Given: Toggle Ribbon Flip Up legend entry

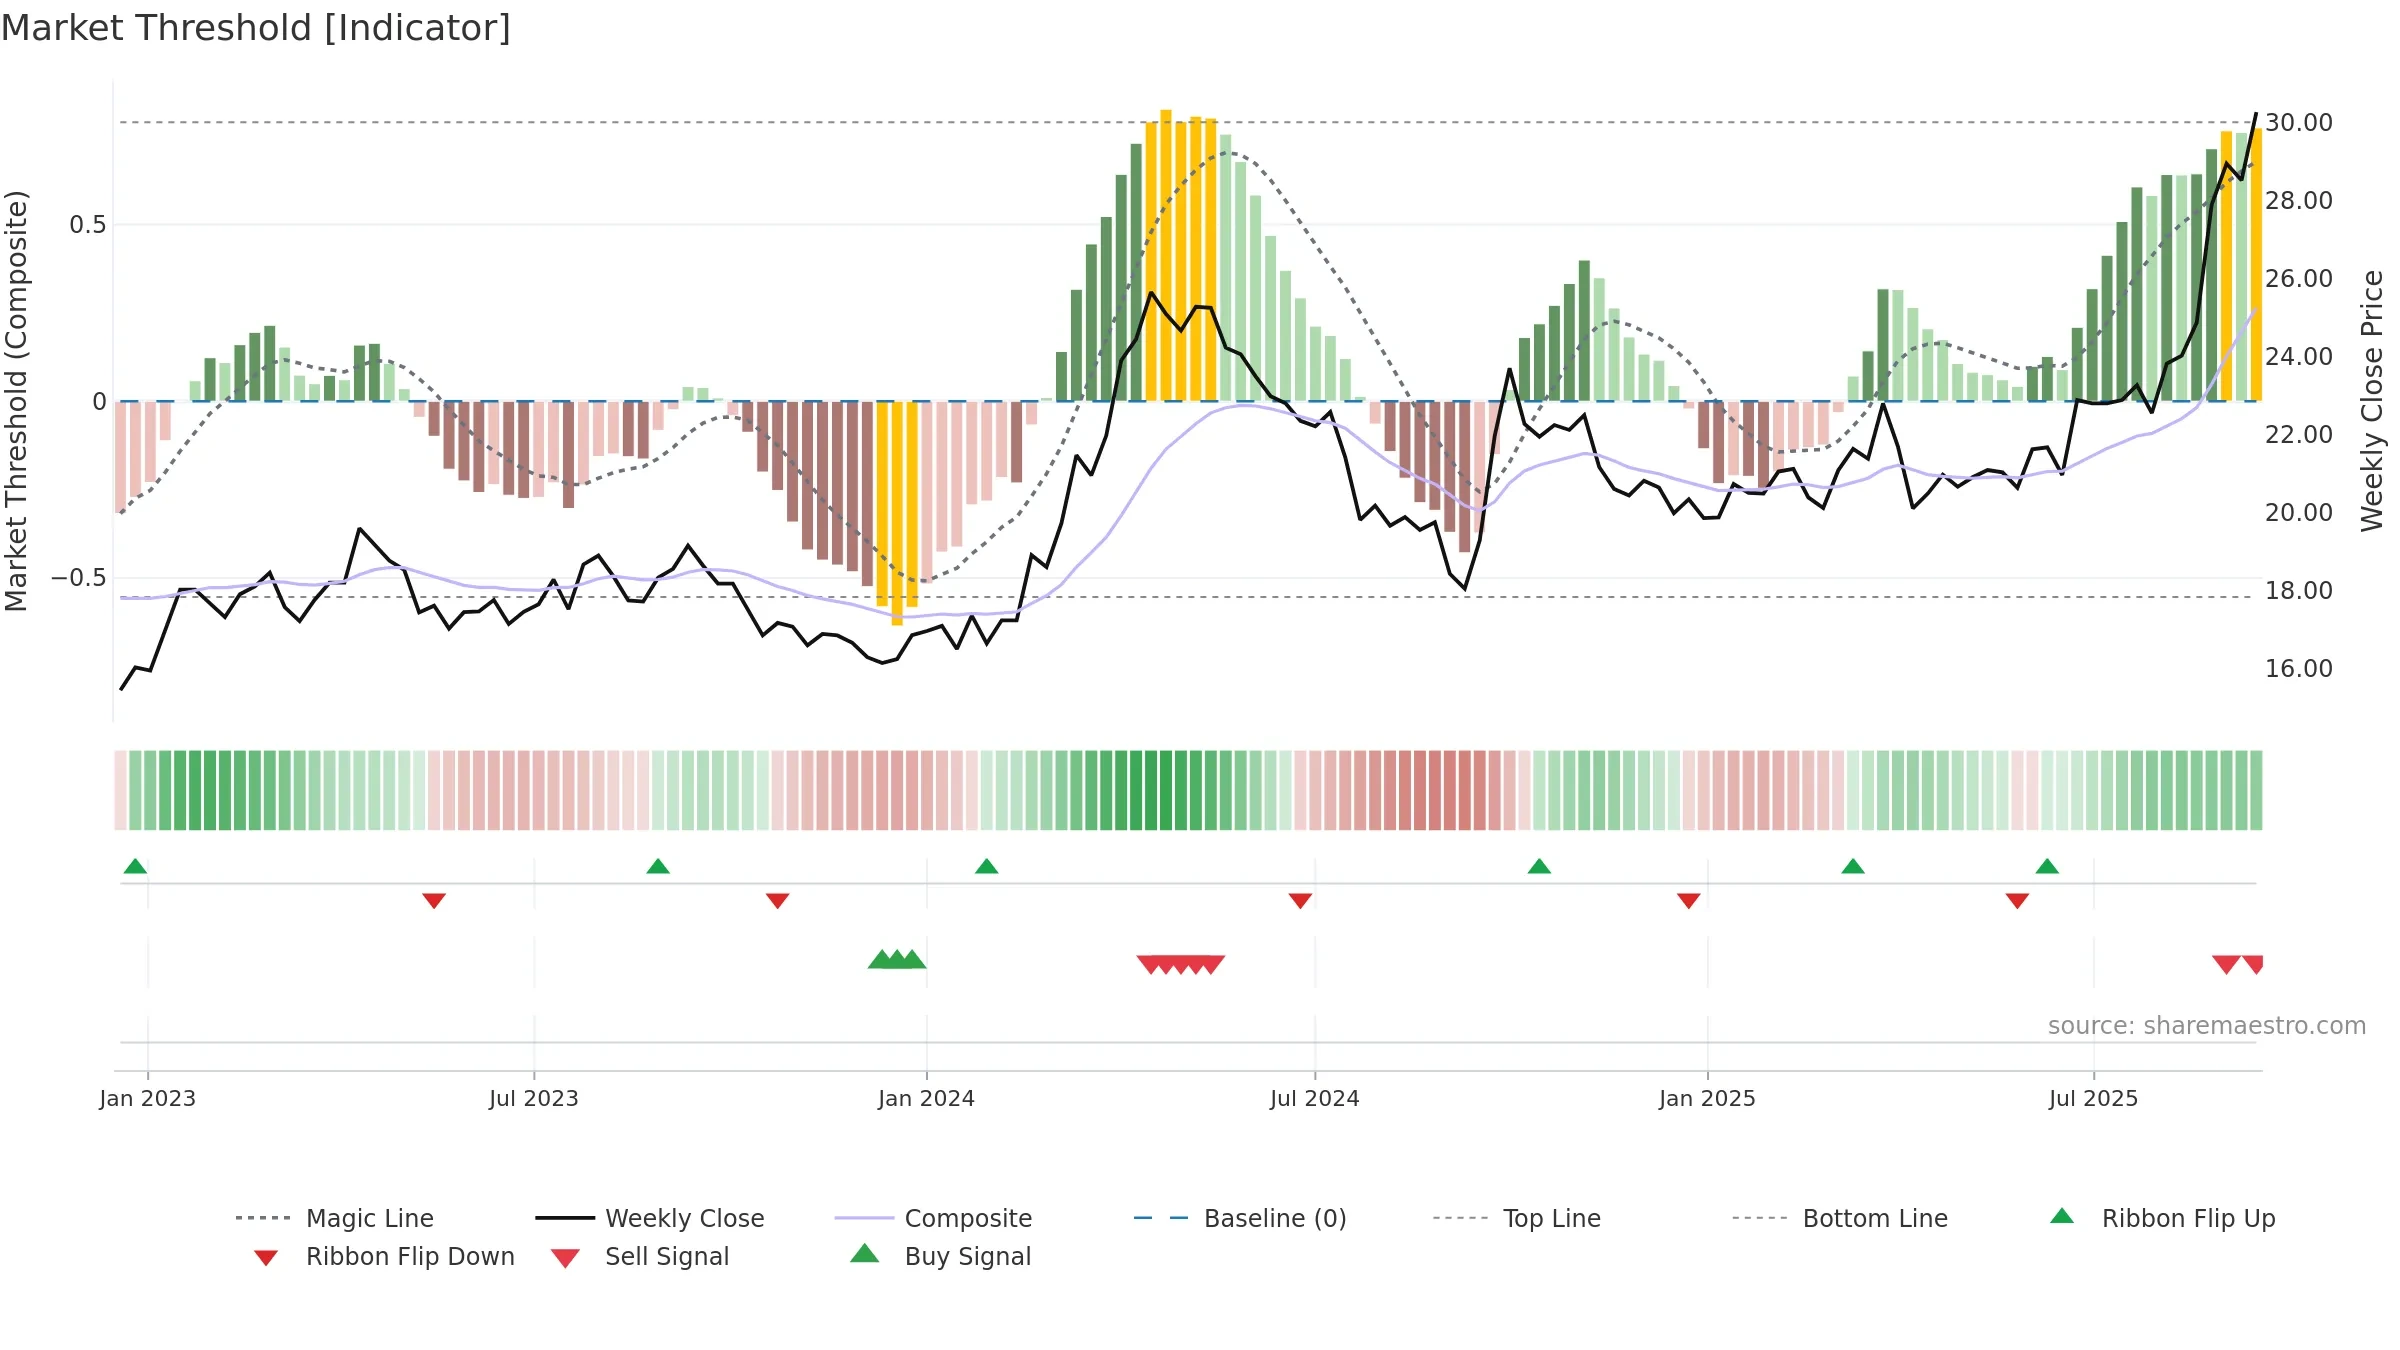Looking at the screenshot, I should pos(2162,1218).
